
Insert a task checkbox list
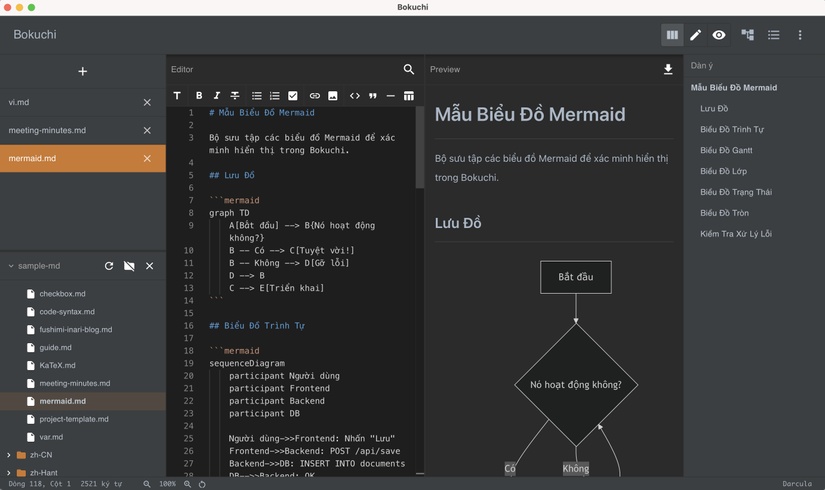click(293, 95)
